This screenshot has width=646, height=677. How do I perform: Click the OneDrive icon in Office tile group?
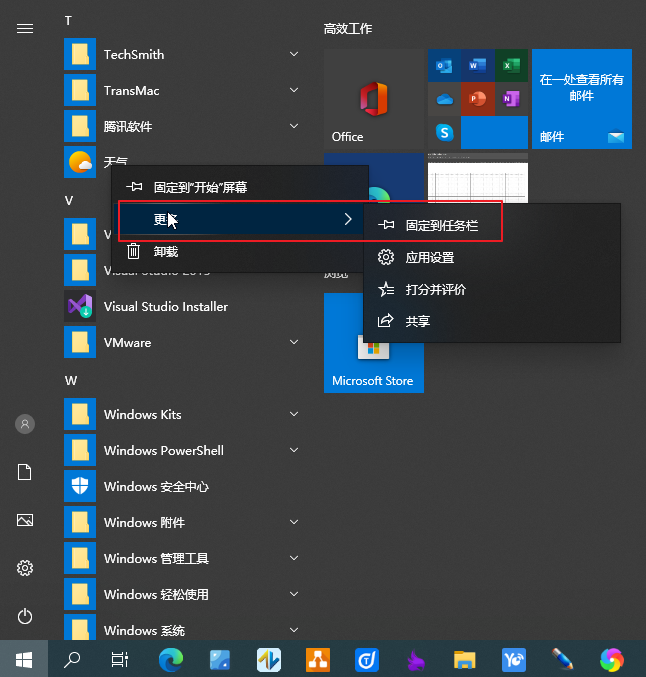444,99
